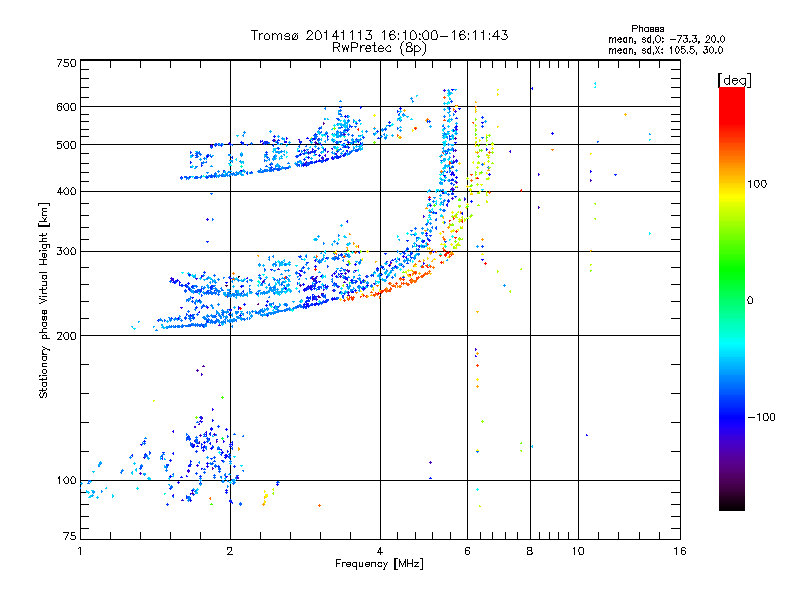Click the '75' y-axis tick label
The height and width of the screenshot is (600, 800).
[x=70, y=536]
